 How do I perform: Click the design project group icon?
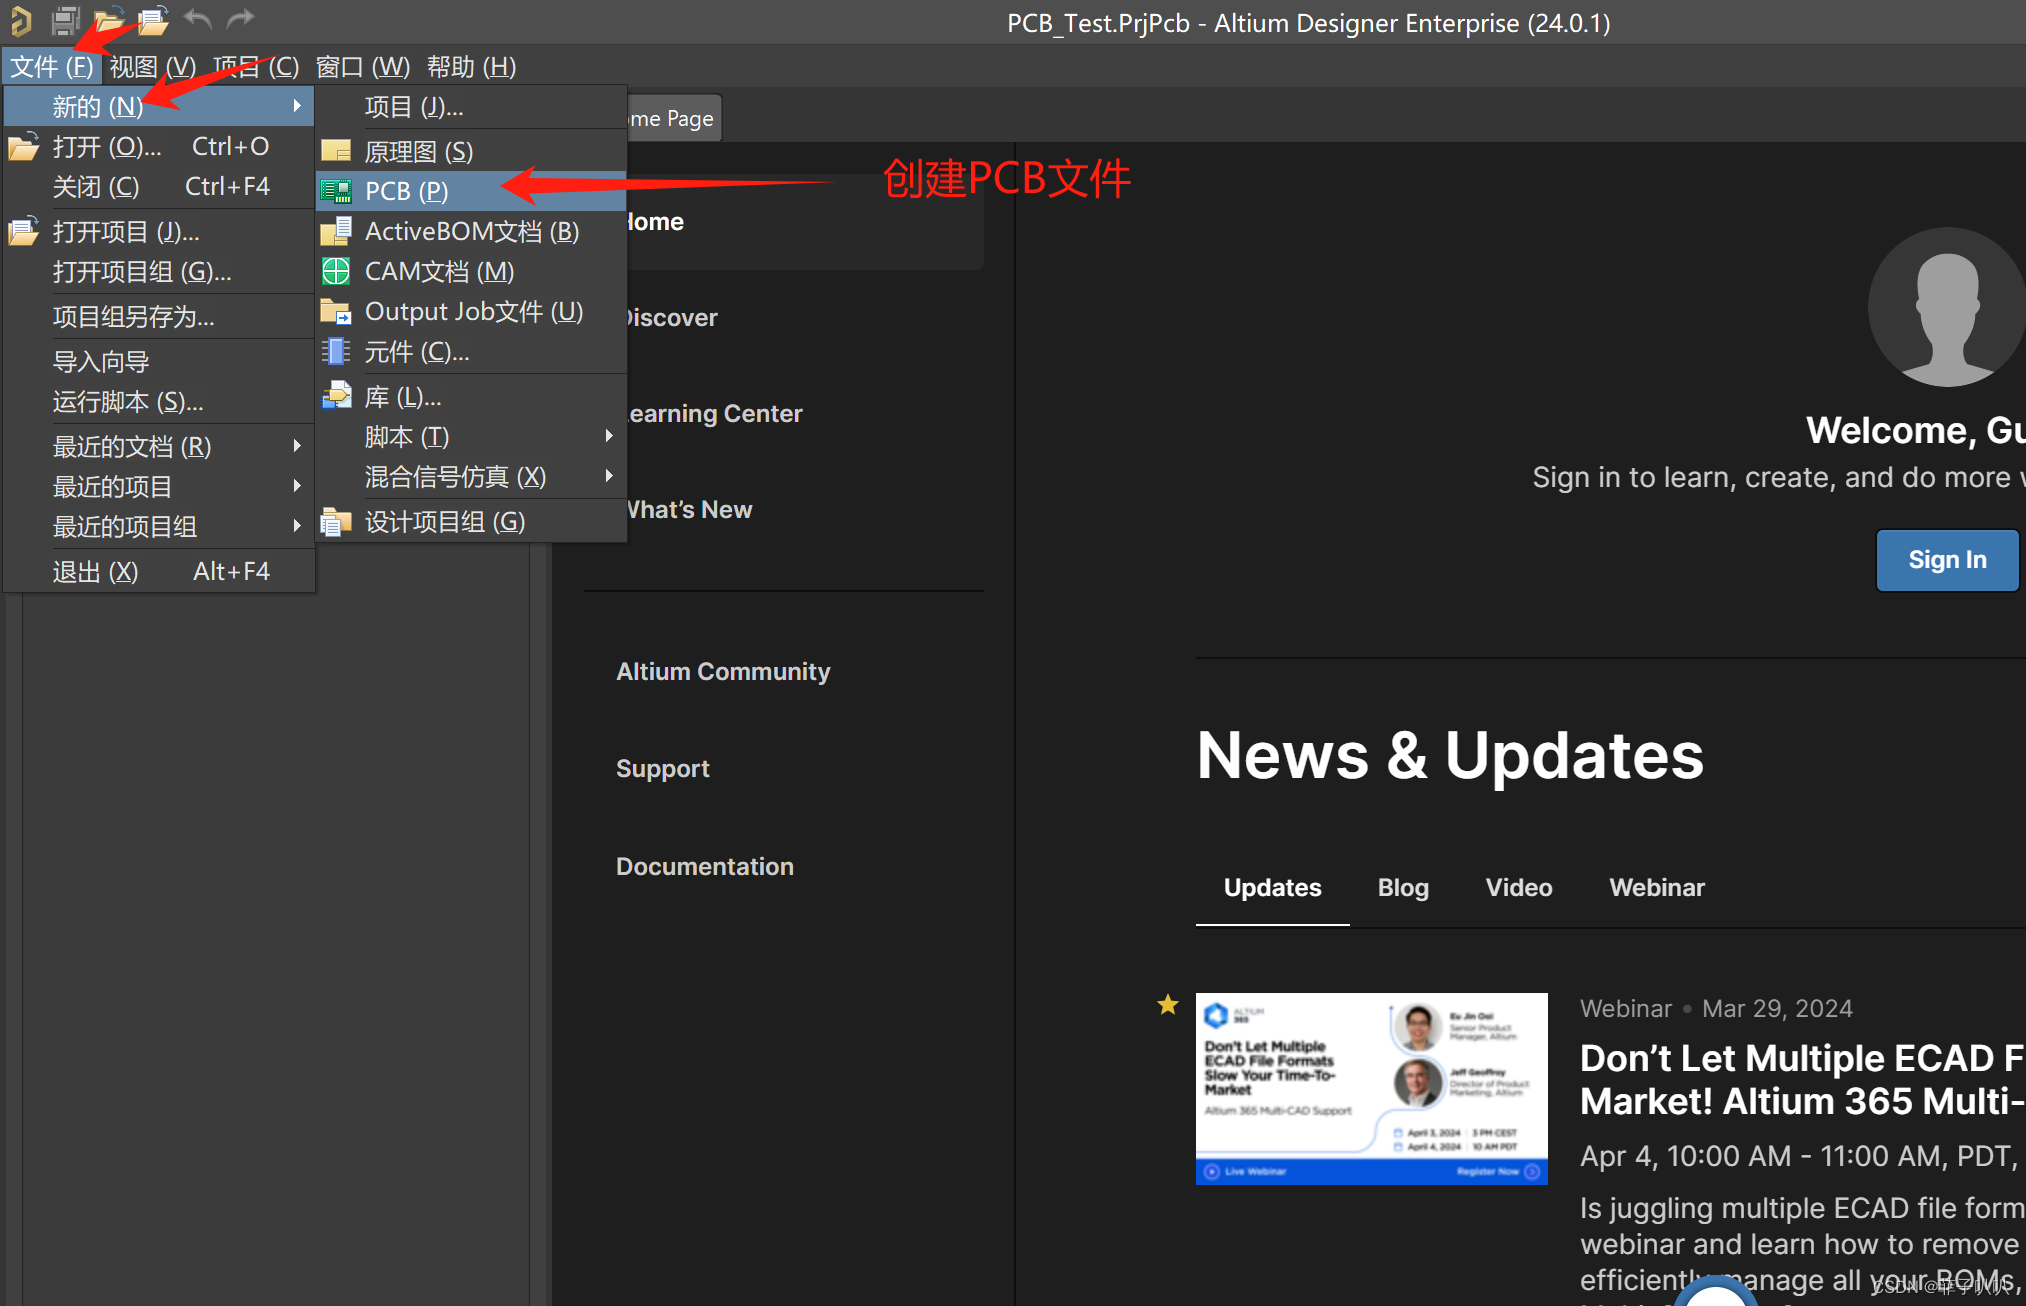point(336,522)
